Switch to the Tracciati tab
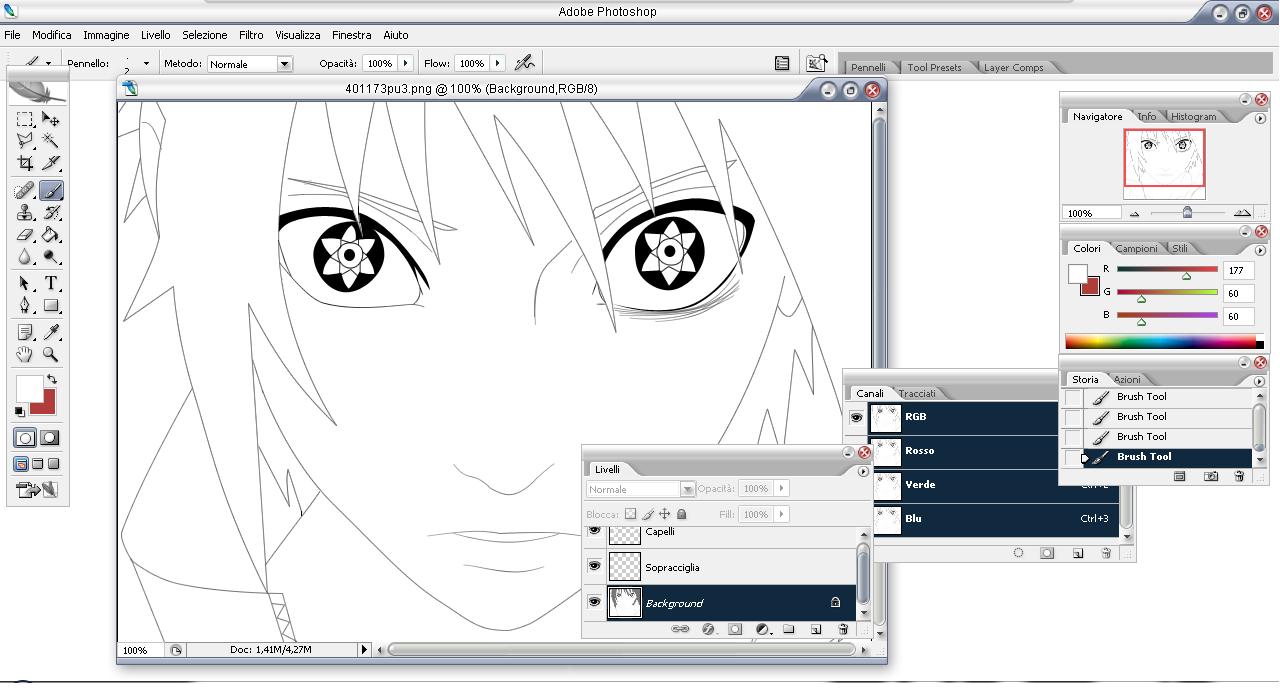The image size is (1280, 688). click(916, 393)
